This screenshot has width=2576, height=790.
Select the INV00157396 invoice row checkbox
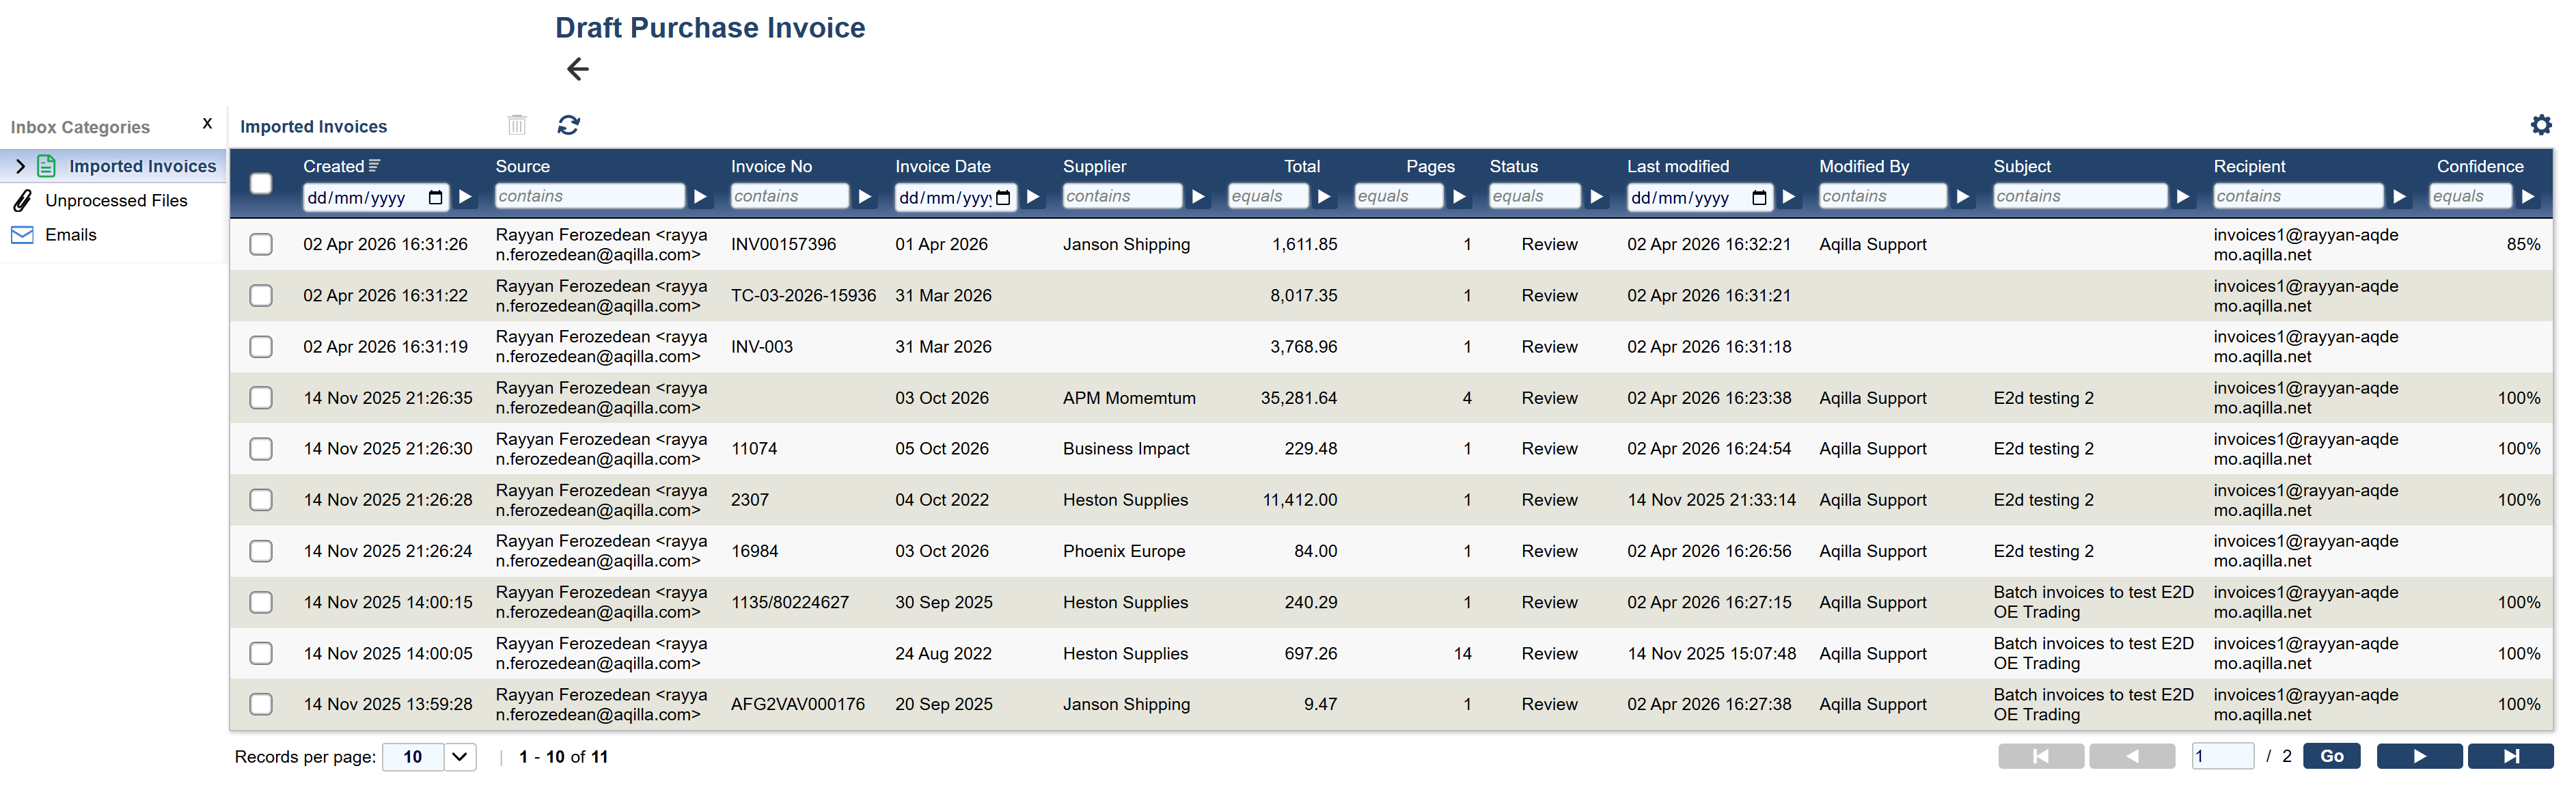[x=261, y=244]
